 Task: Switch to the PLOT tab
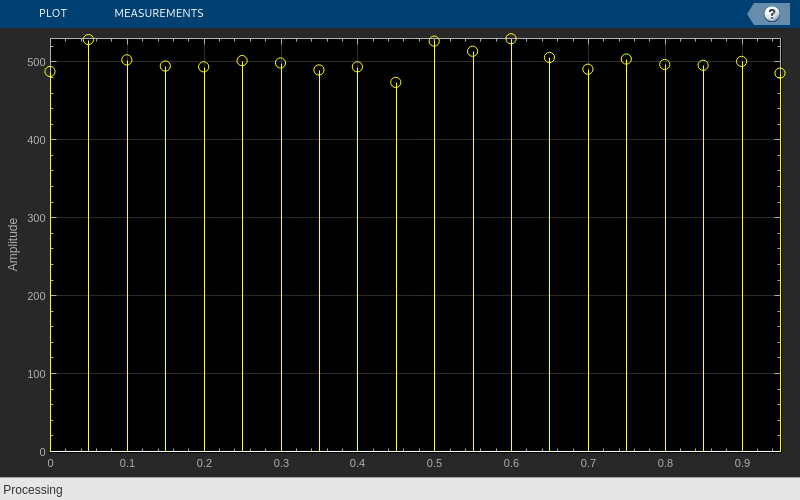53,13
